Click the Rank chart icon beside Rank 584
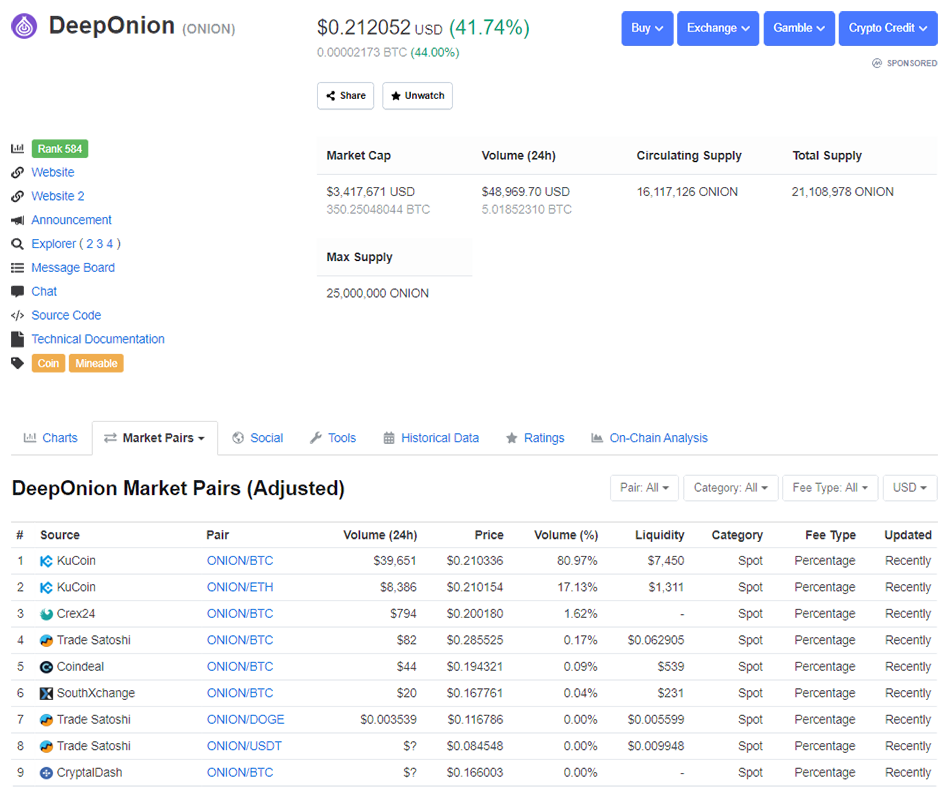This screenshot has width=950, height=789. coord(18,148)
